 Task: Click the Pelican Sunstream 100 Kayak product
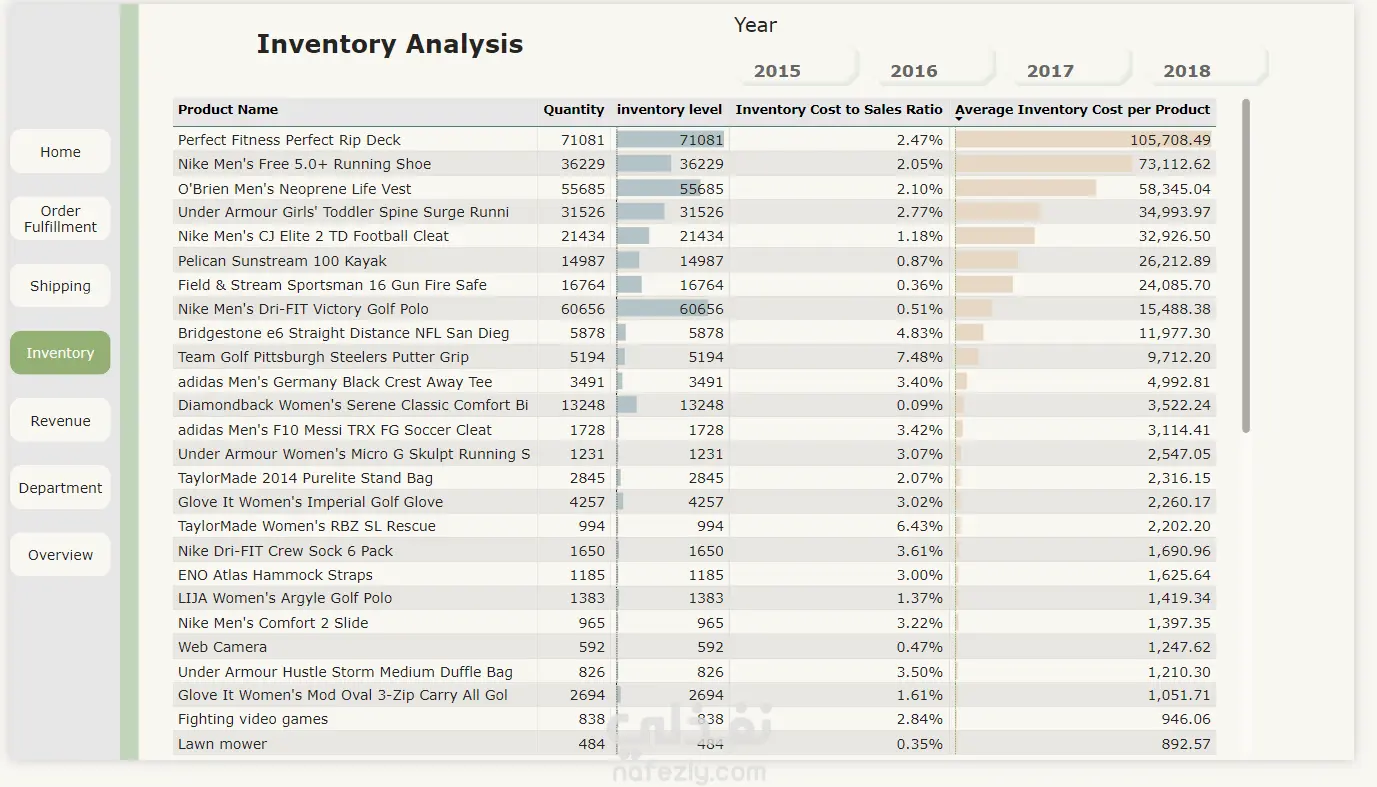(282, 261)
